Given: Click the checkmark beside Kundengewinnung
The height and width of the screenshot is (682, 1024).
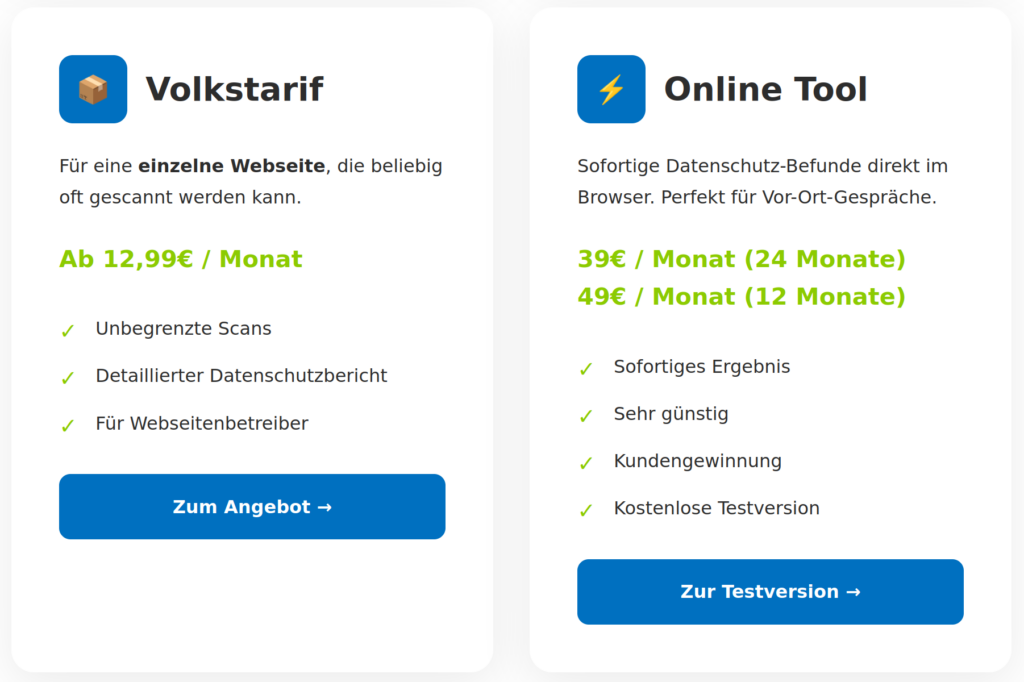Looking at the screenshot, I should point(586,462).
